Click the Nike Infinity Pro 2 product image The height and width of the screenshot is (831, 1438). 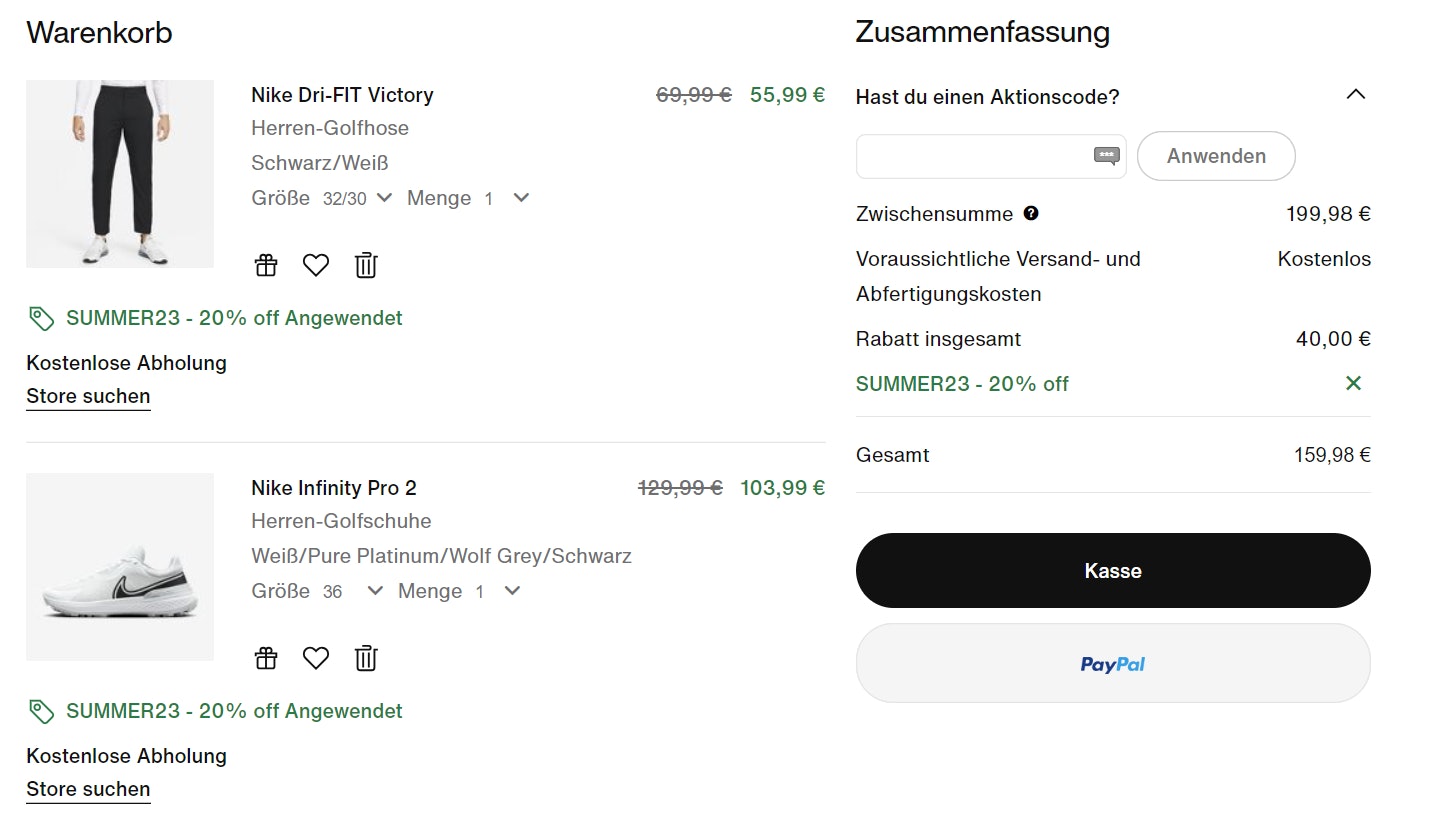[119, 567]
